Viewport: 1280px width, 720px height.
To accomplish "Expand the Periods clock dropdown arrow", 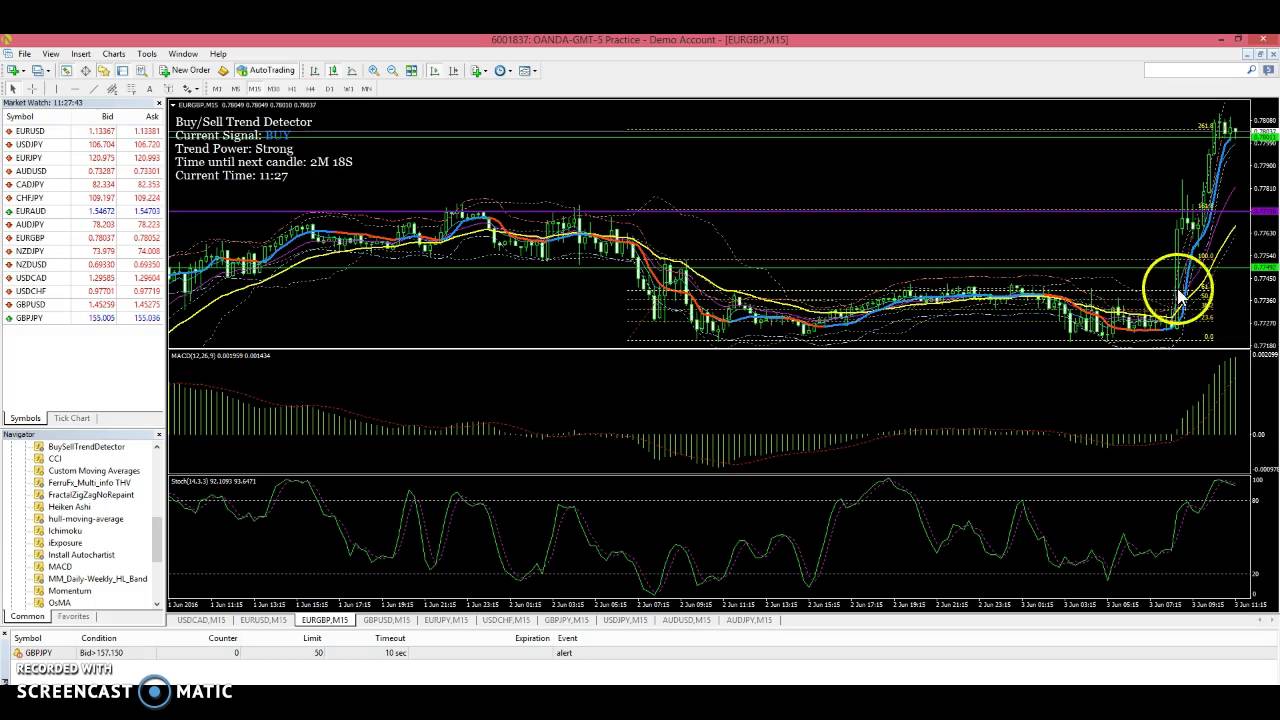I will (510, 71).
